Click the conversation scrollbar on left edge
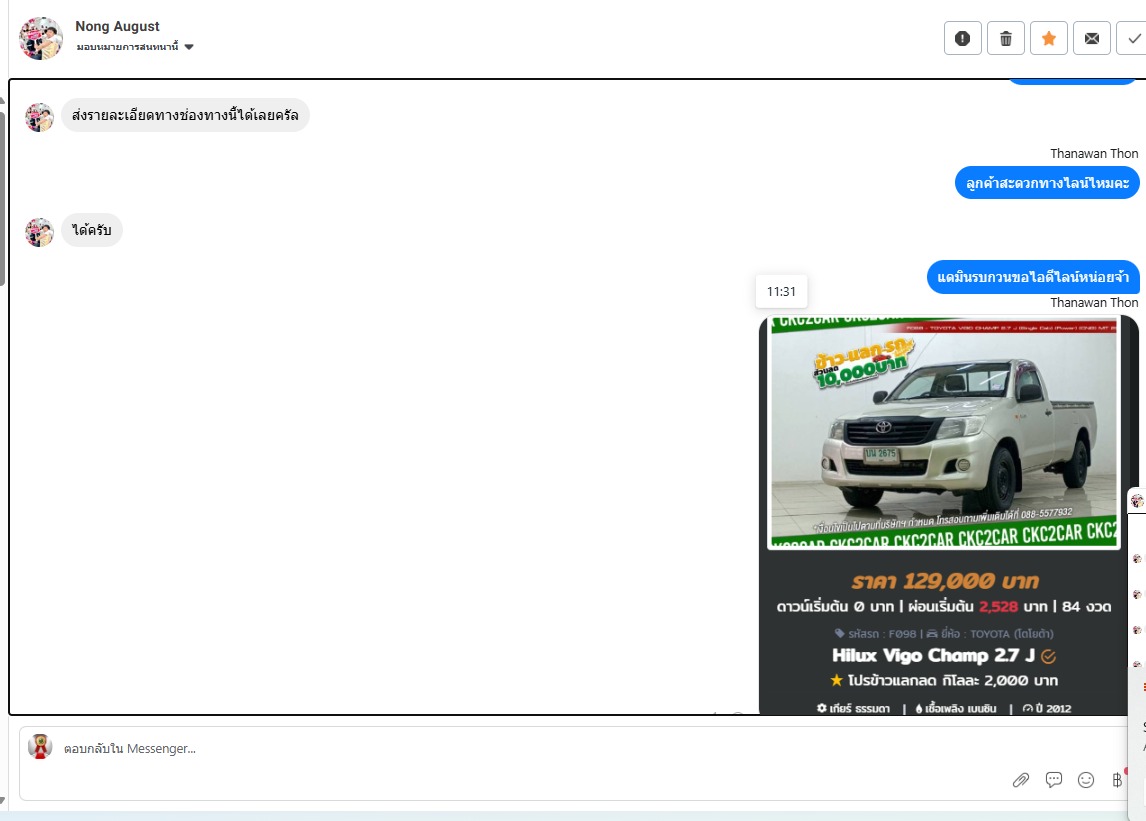The image size is (1146, 821). pyautogui.click(x=2, y=197)
